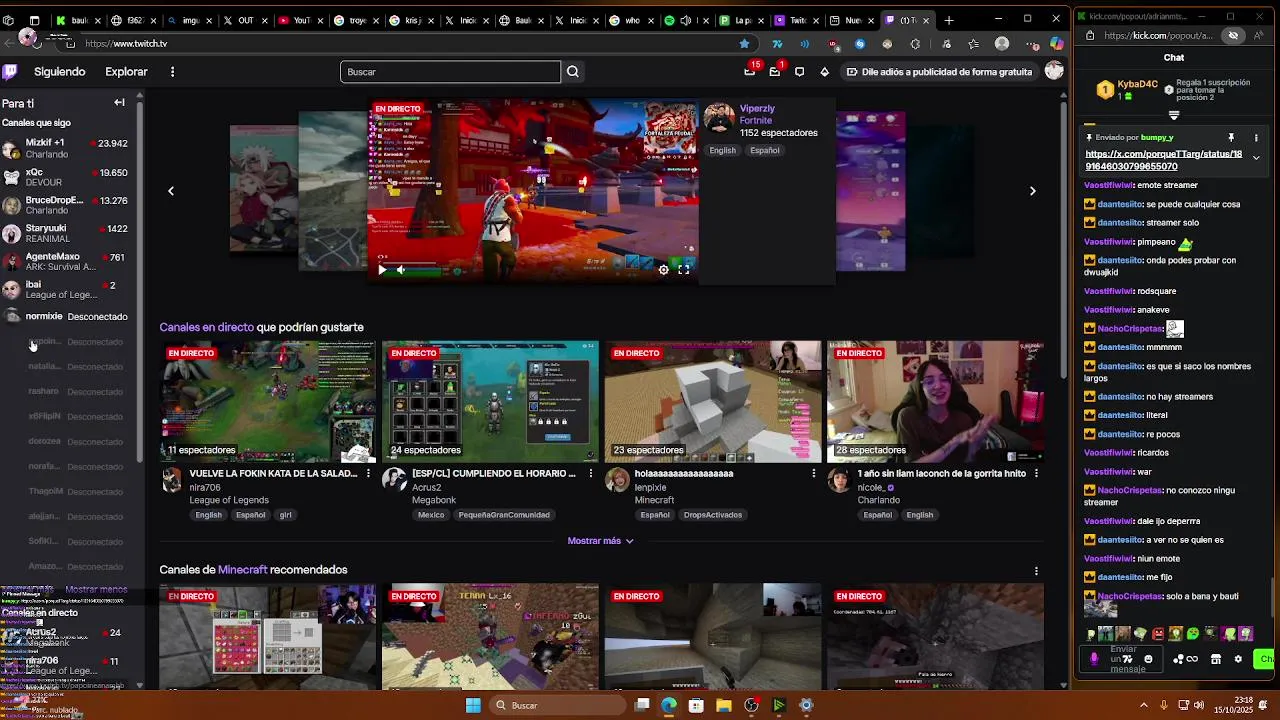The height and width of the screenshot is (720, 1280).
Task: Open pinned message options three dots in Kick chat
Action: click(1256, 138)
